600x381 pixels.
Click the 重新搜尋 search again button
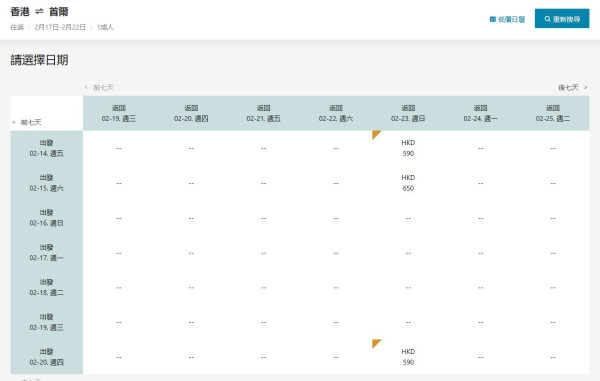(562, 19)
